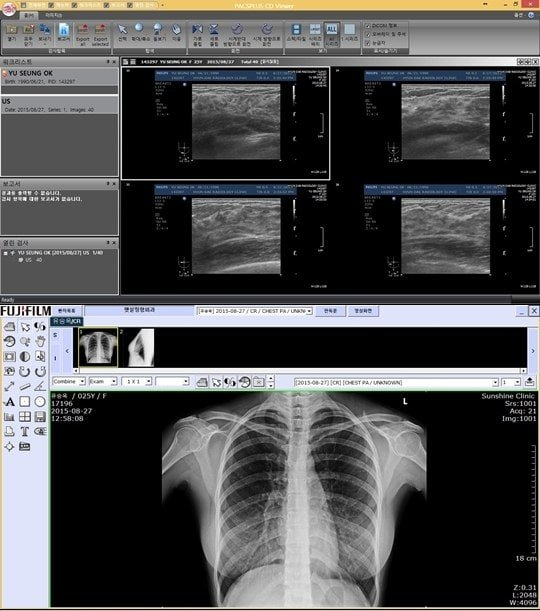
Task: Select the double-arrow distance tool in Fujifilm palette
Action: click(10, 387)
